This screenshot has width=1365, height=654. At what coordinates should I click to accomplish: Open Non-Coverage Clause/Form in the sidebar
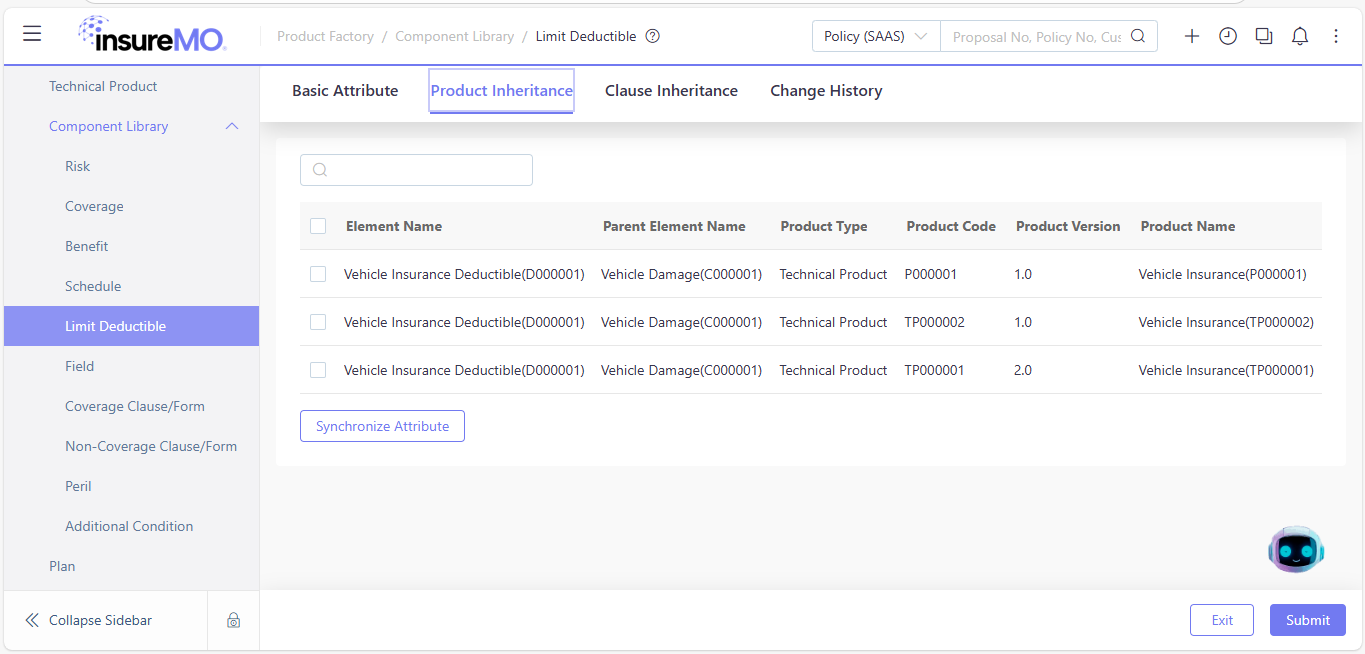click(151, 446)
